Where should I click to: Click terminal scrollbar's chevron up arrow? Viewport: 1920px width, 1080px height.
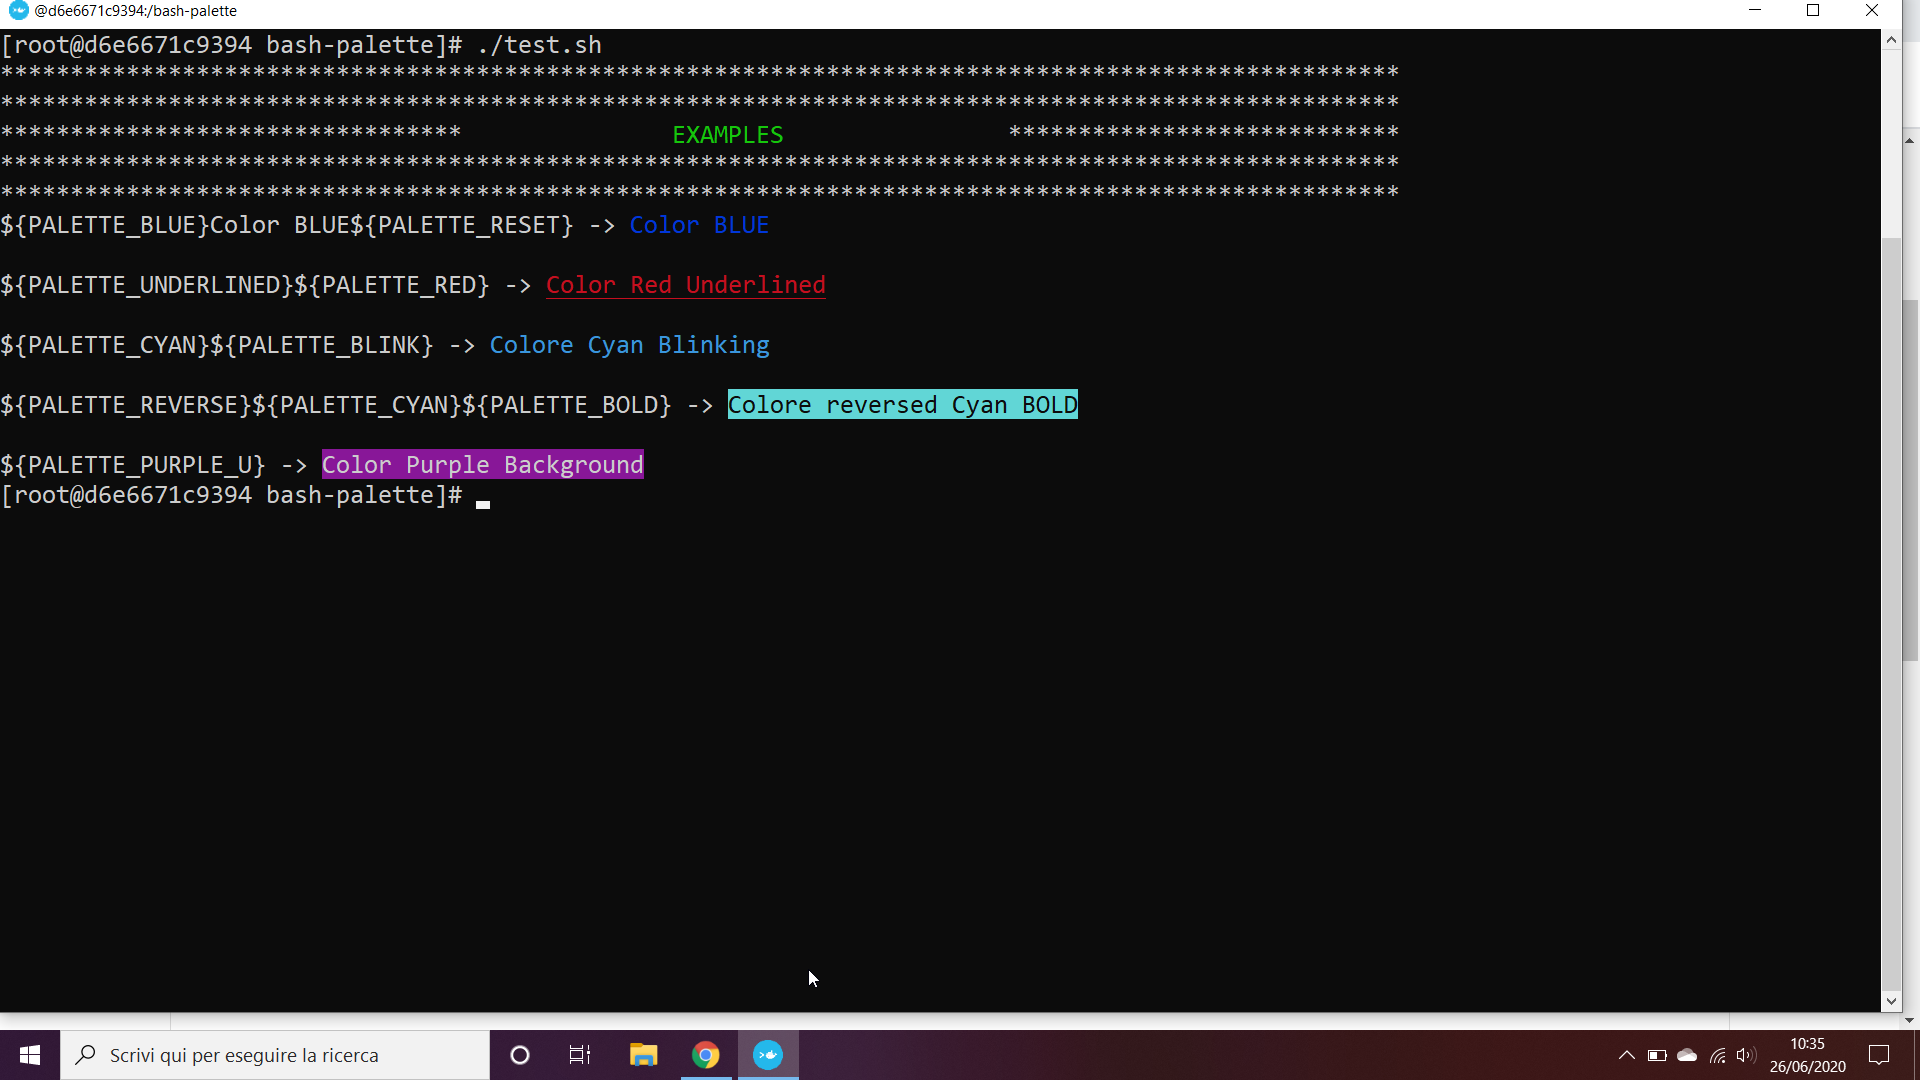(1891, 40)
